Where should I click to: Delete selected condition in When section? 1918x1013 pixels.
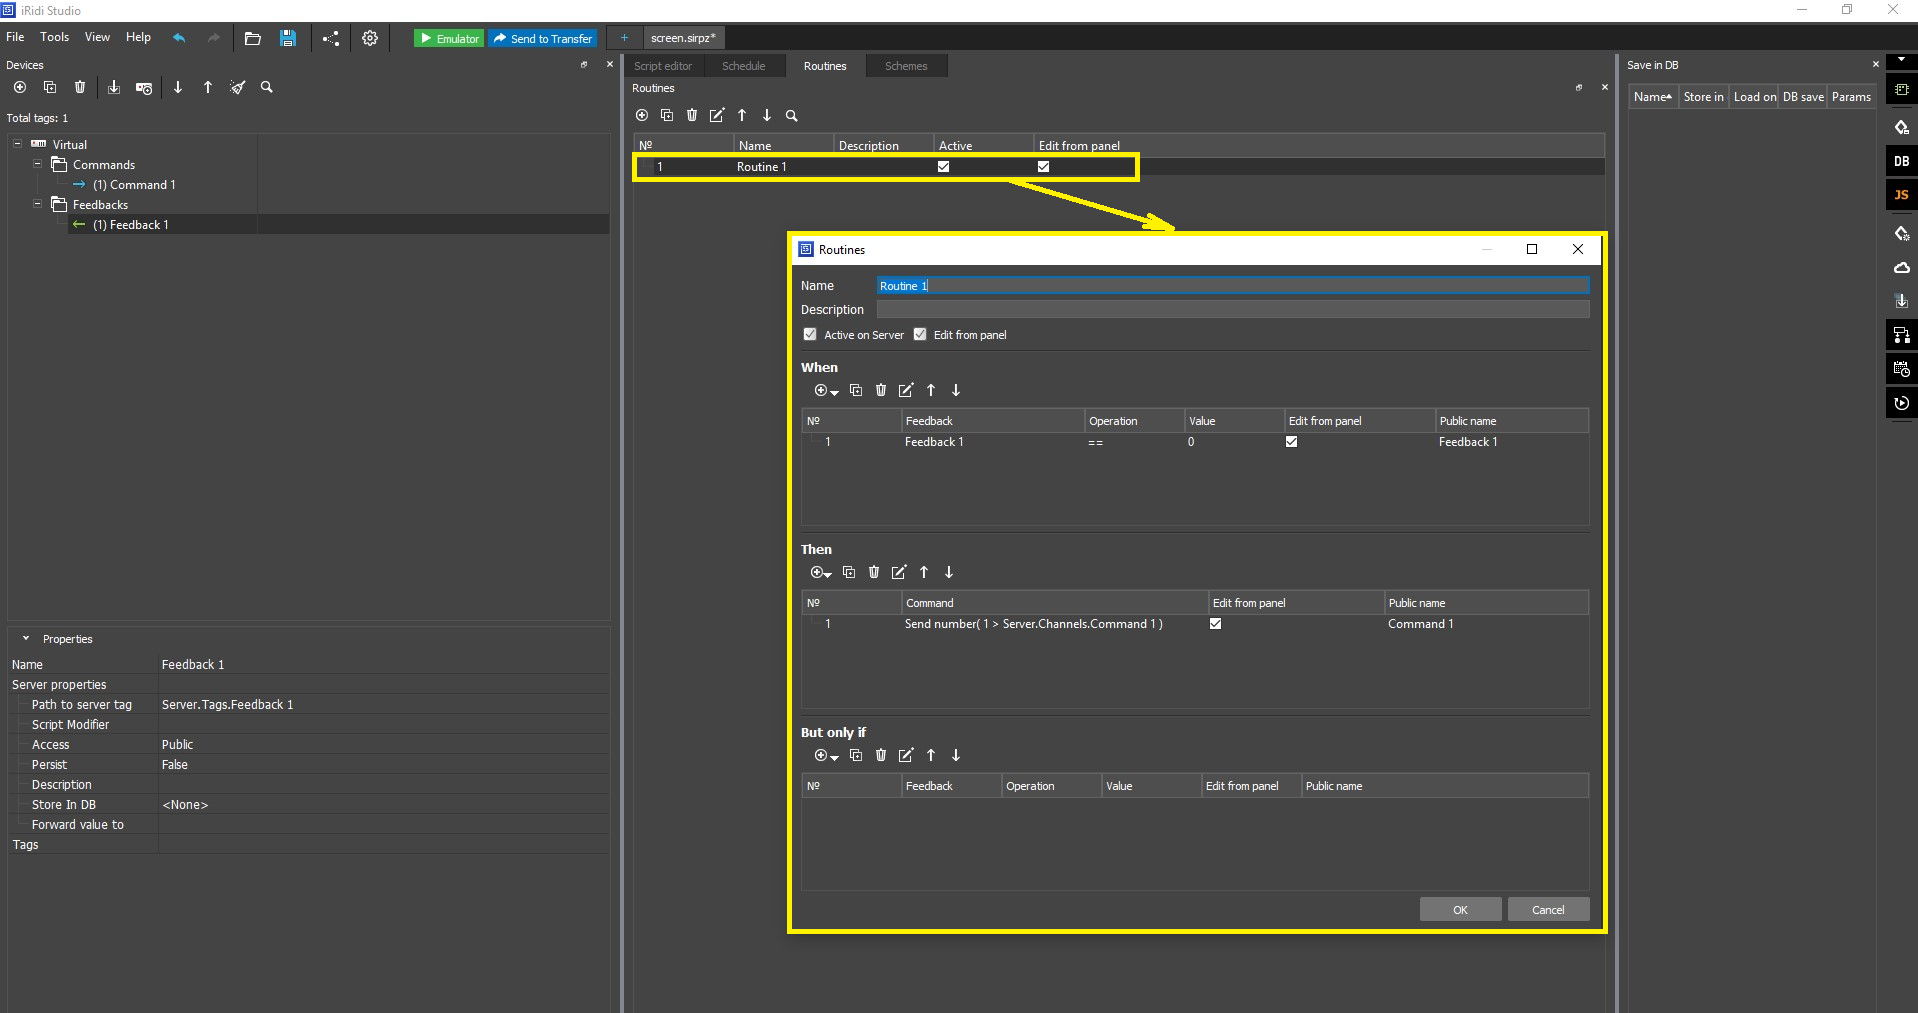881,390
